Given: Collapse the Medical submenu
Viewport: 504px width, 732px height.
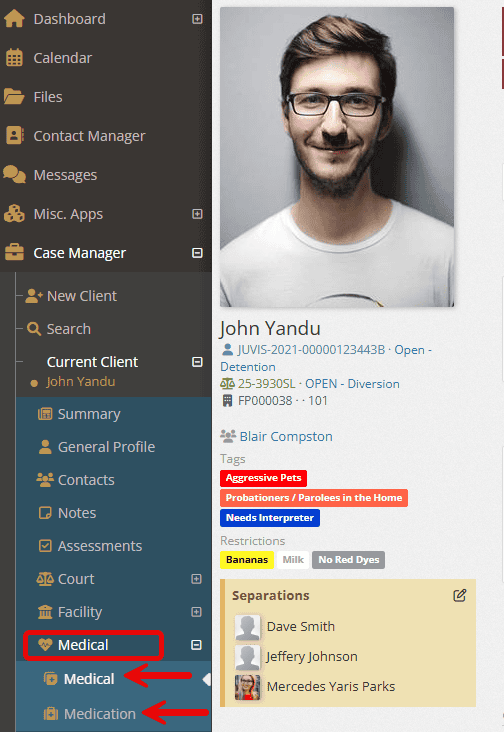Looking at the screenshot, I should [x=196, y=645].
